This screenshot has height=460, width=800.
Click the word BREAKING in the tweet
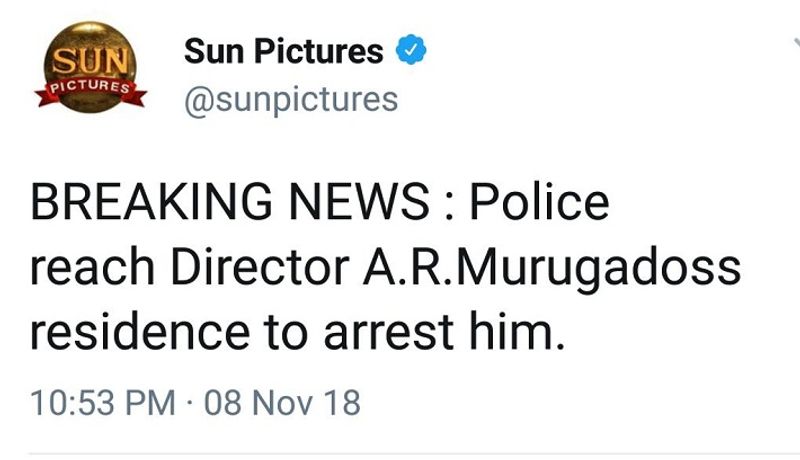pos(150,203)
